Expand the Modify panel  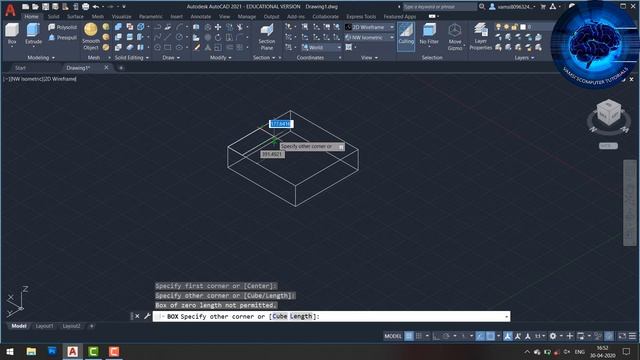[x=221, y=58]
